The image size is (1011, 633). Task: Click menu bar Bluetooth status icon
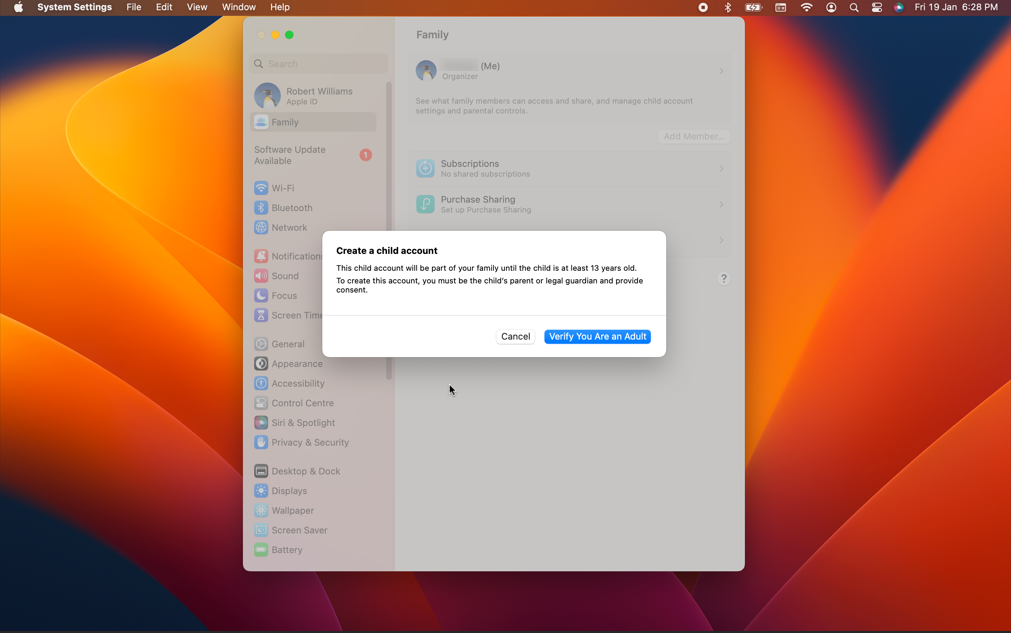(x=727, y=7)
